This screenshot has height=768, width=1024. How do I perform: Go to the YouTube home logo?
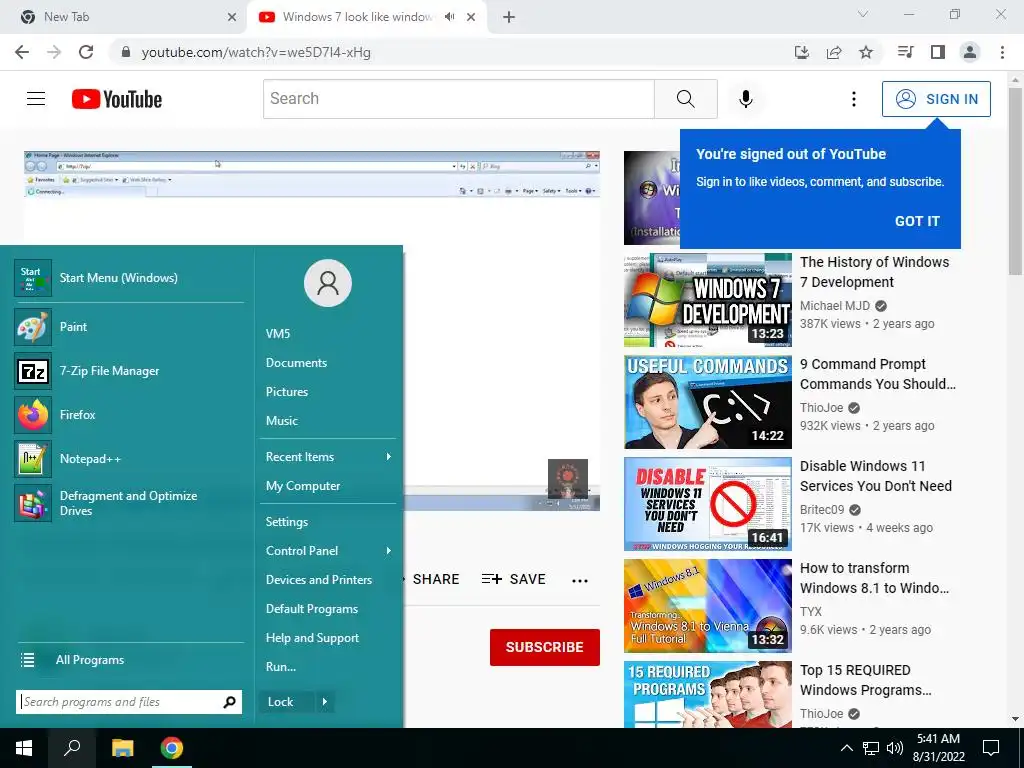[x=117, y=99]
